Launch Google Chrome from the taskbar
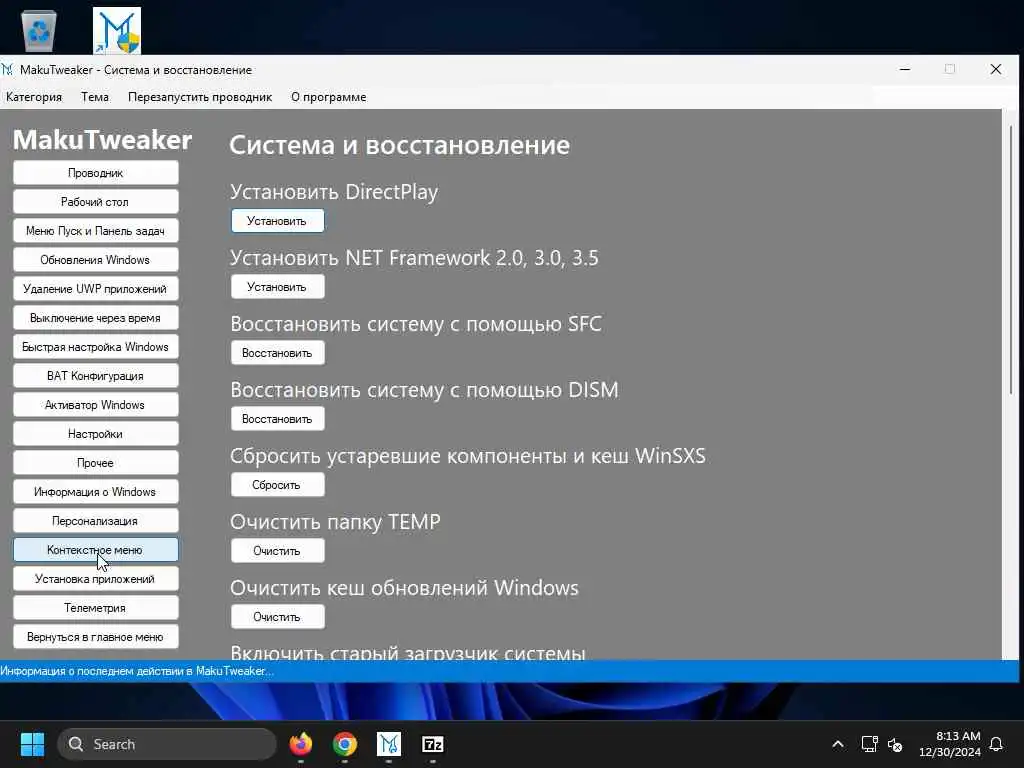The image size is (1024, 768). click(345, 744)
